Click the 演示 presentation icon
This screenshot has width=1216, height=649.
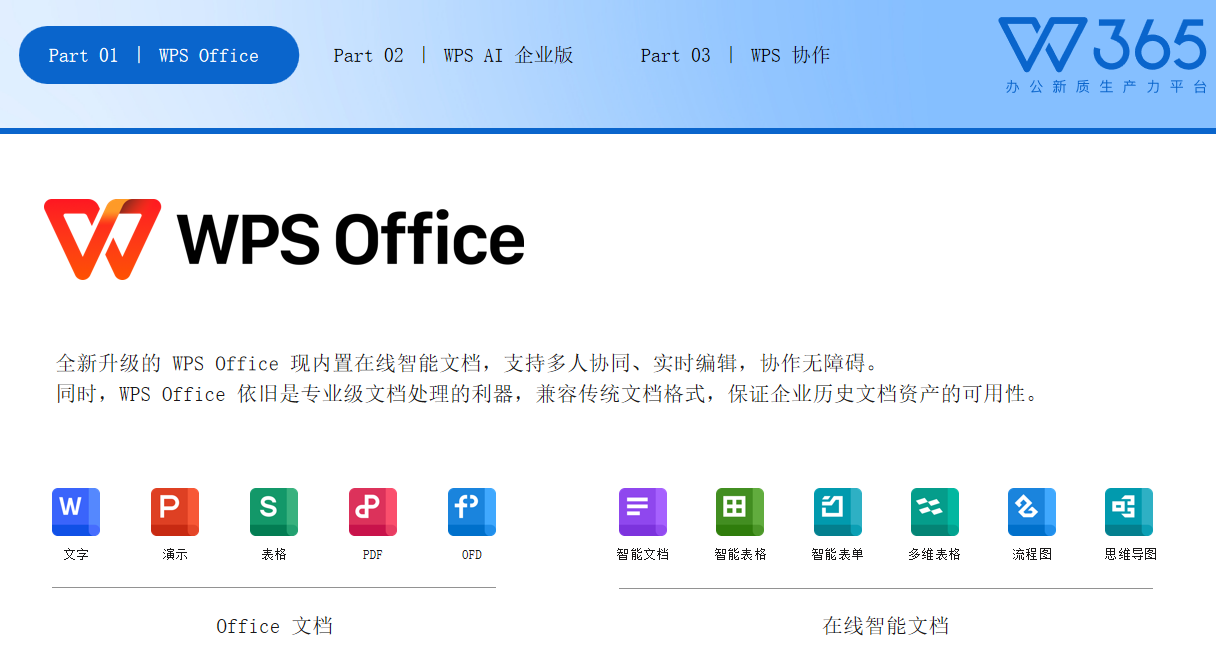click(175, 512)
